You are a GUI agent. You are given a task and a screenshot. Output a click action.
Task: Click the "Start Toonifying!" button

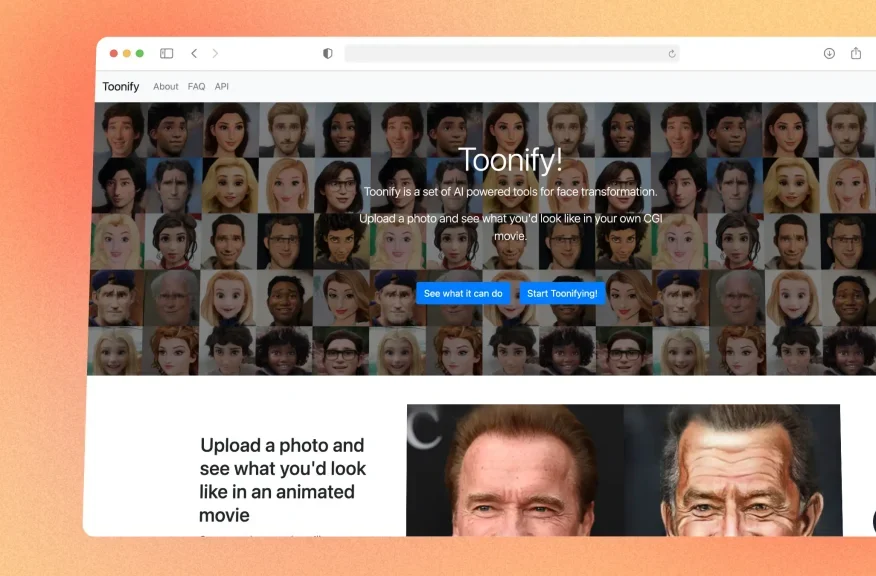point(562,293)
